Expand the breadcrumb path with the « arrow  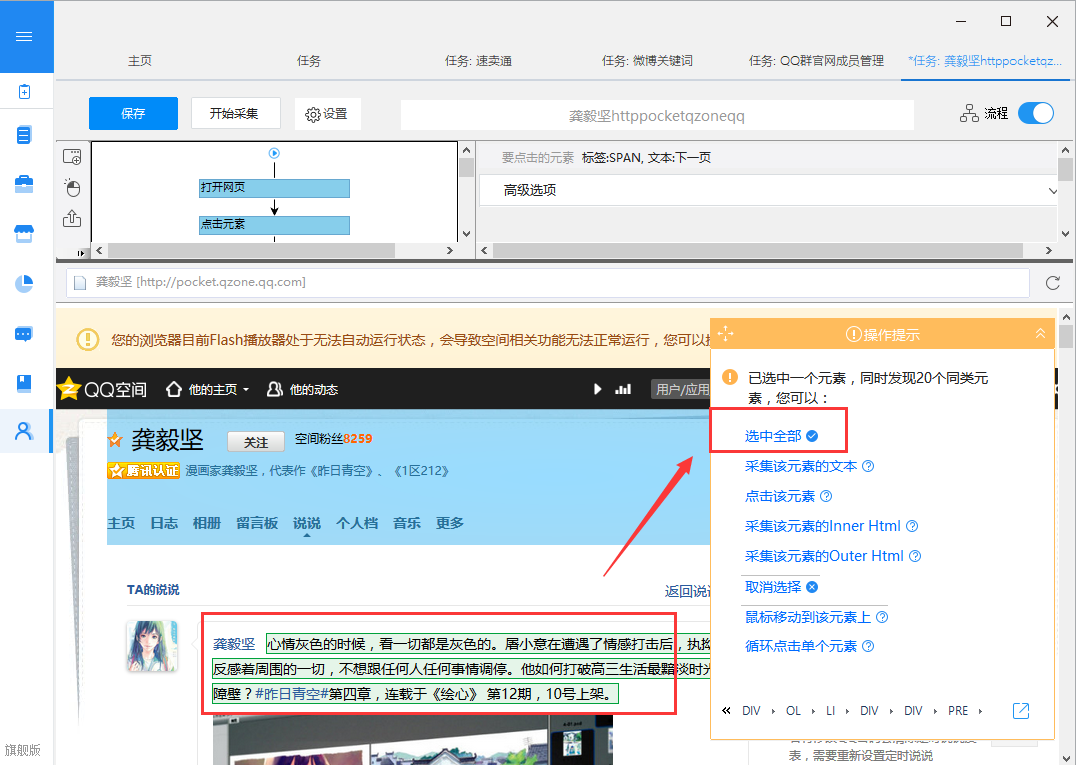726,711
